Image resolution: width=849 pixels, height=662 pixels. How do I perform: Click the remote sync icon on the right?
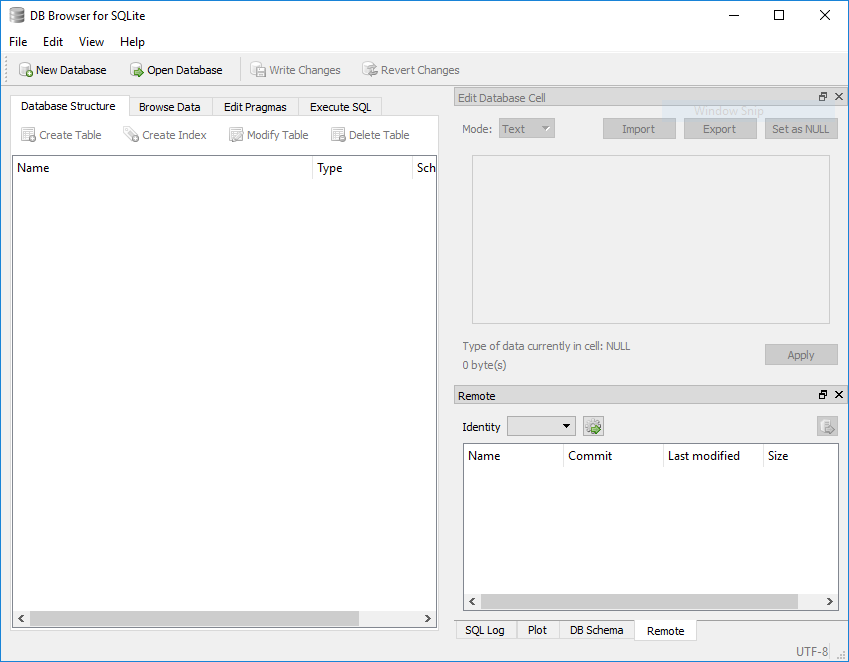[827, 426]
